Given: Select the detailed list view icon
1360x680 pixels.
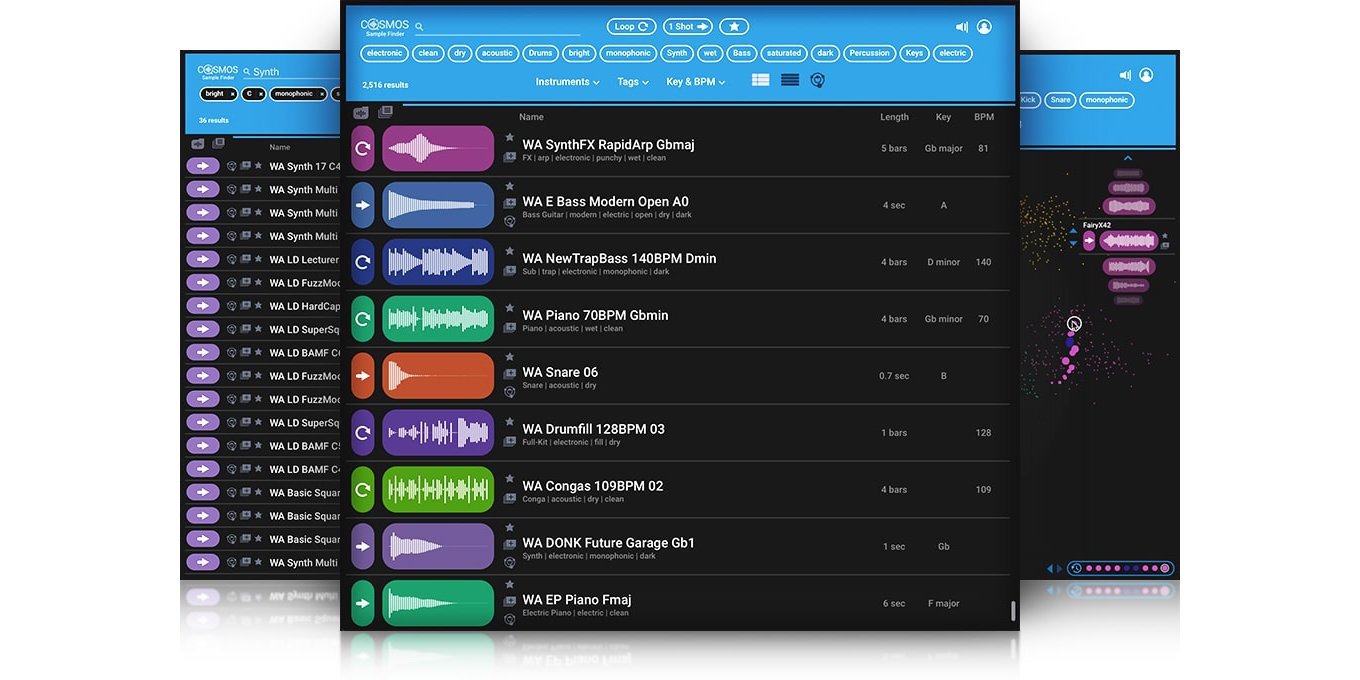Looking at the screenshot, I should point(761,80).
